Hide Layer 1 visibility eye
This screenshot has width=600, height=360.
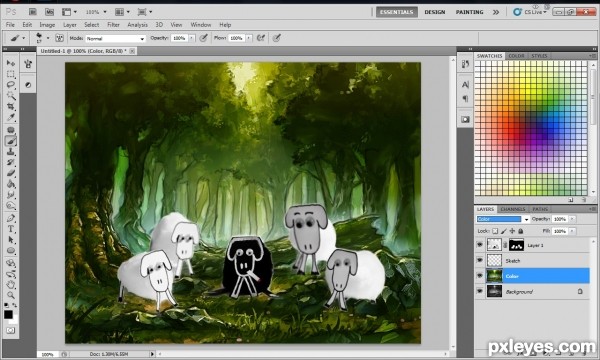[480, 245]
